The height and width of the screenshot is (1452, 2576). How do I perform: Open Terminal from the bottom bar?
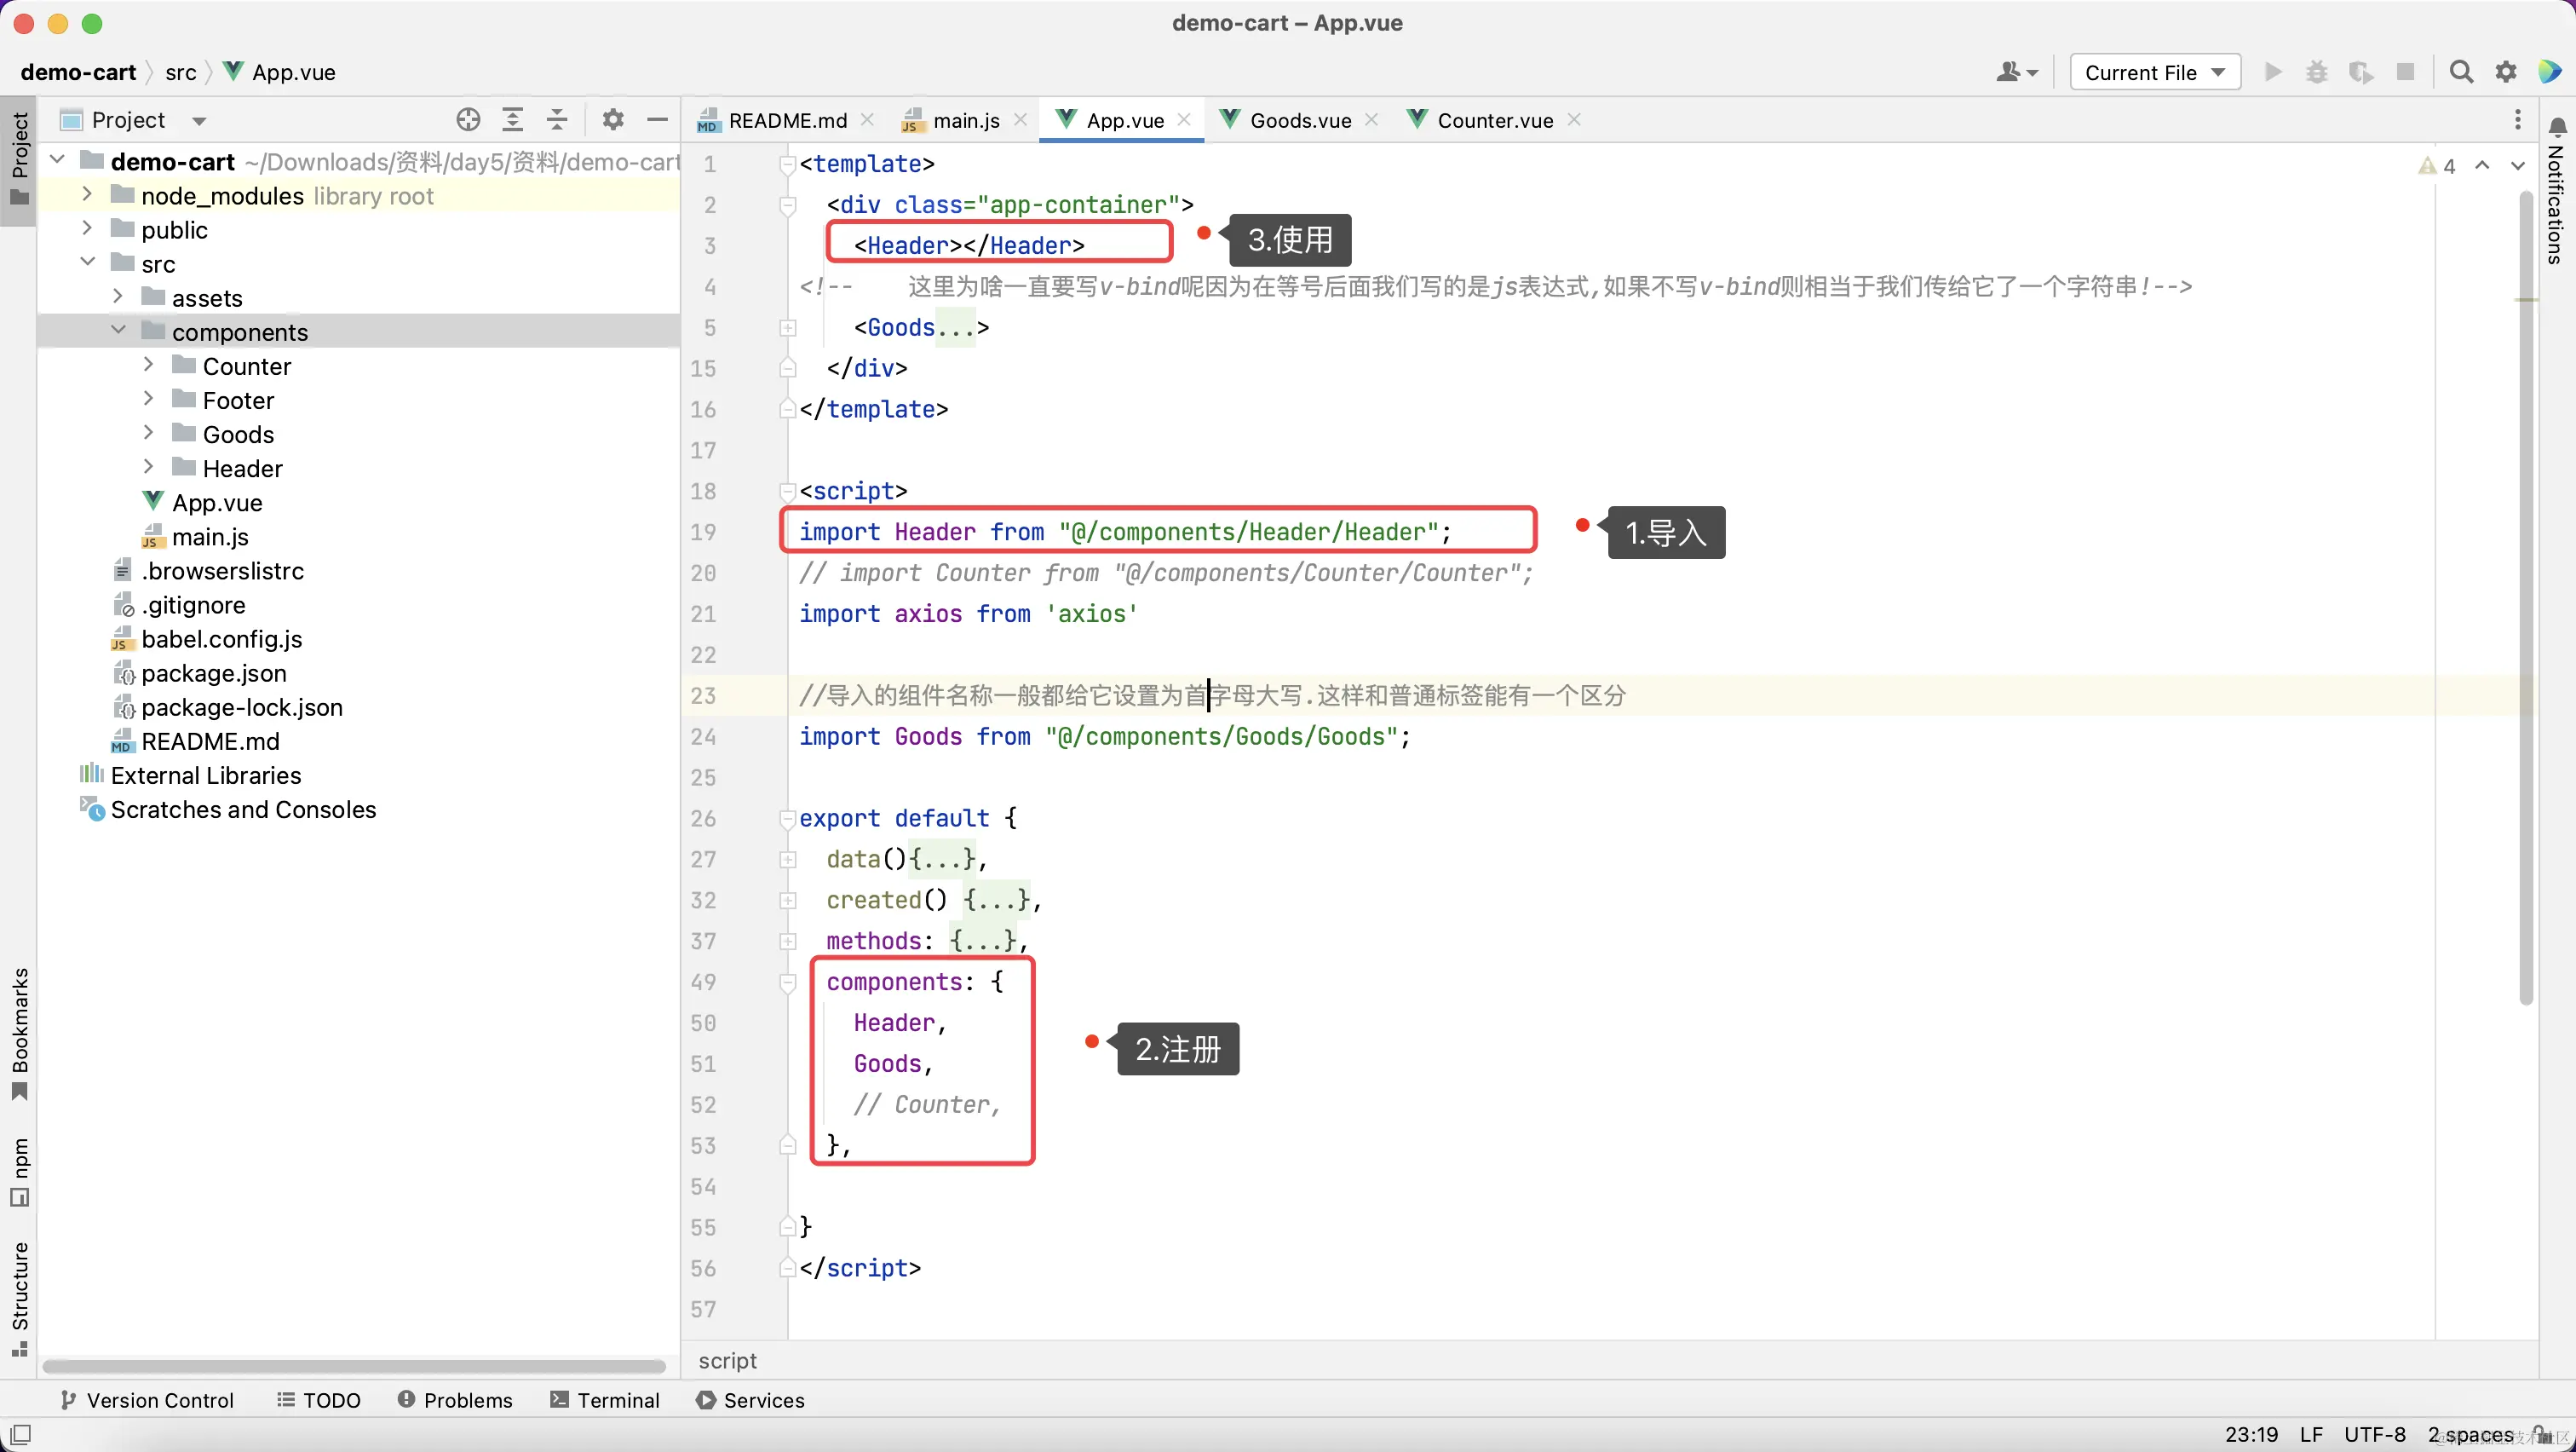606,1400
